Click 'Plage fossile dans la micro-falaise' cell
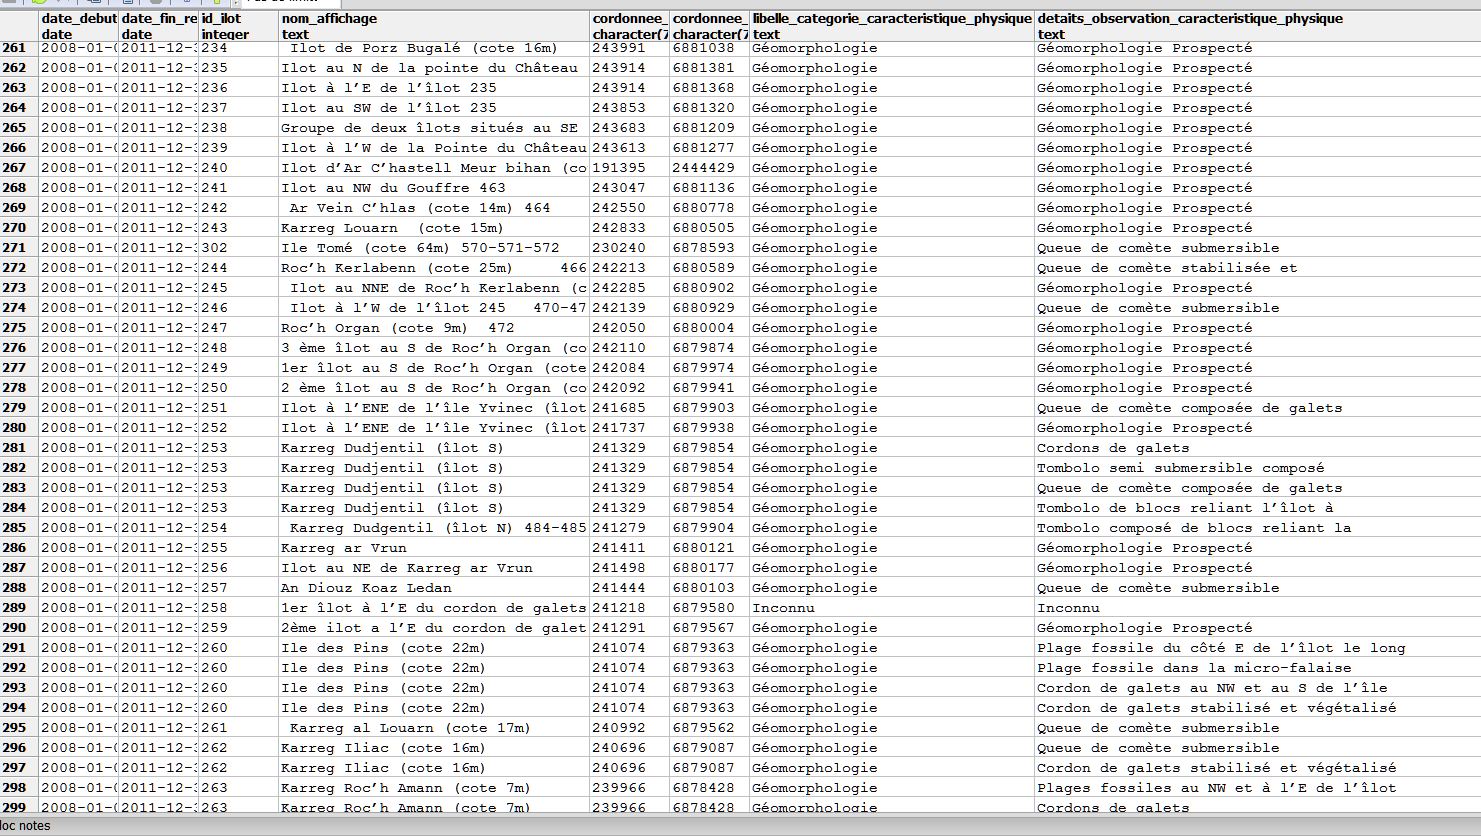This screenshot has height=837, width=1481. (1193, 668)
